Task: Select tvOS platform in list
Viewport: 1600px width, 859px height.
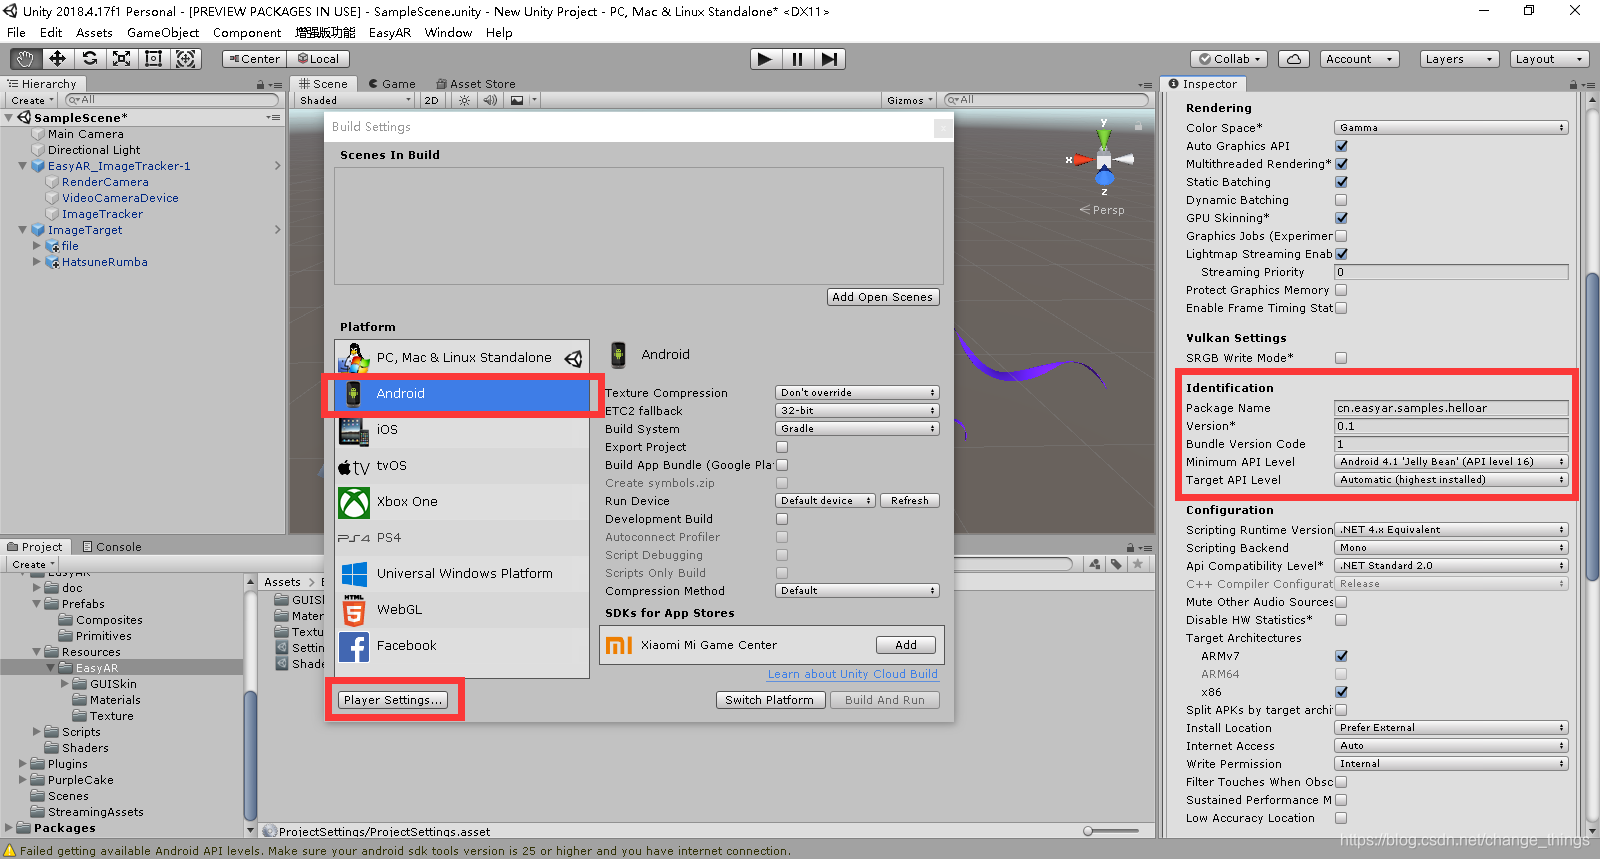Action: click(462, 466)
